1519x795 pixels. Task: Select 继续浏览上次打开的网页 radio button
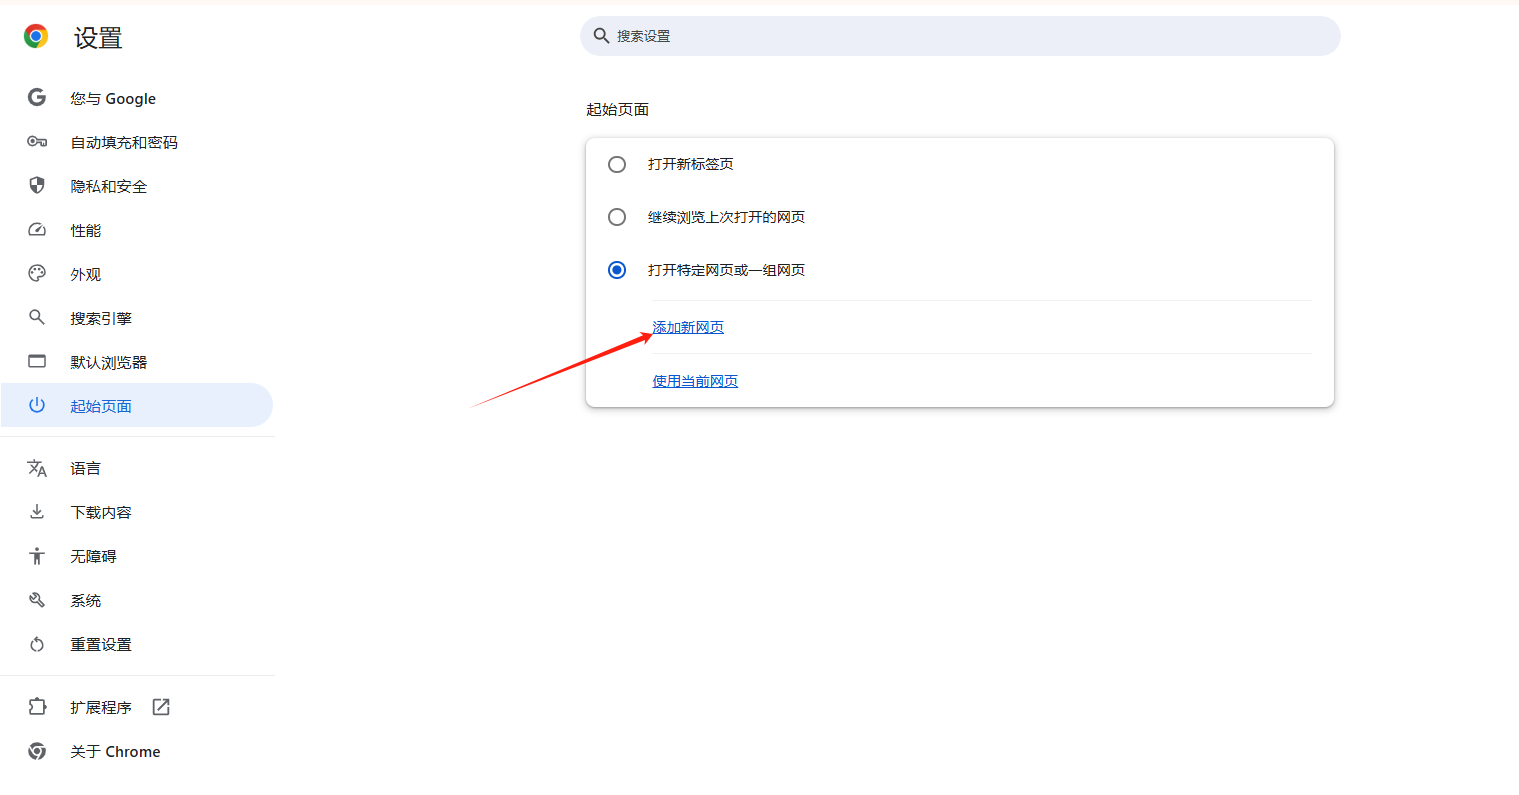617,217
